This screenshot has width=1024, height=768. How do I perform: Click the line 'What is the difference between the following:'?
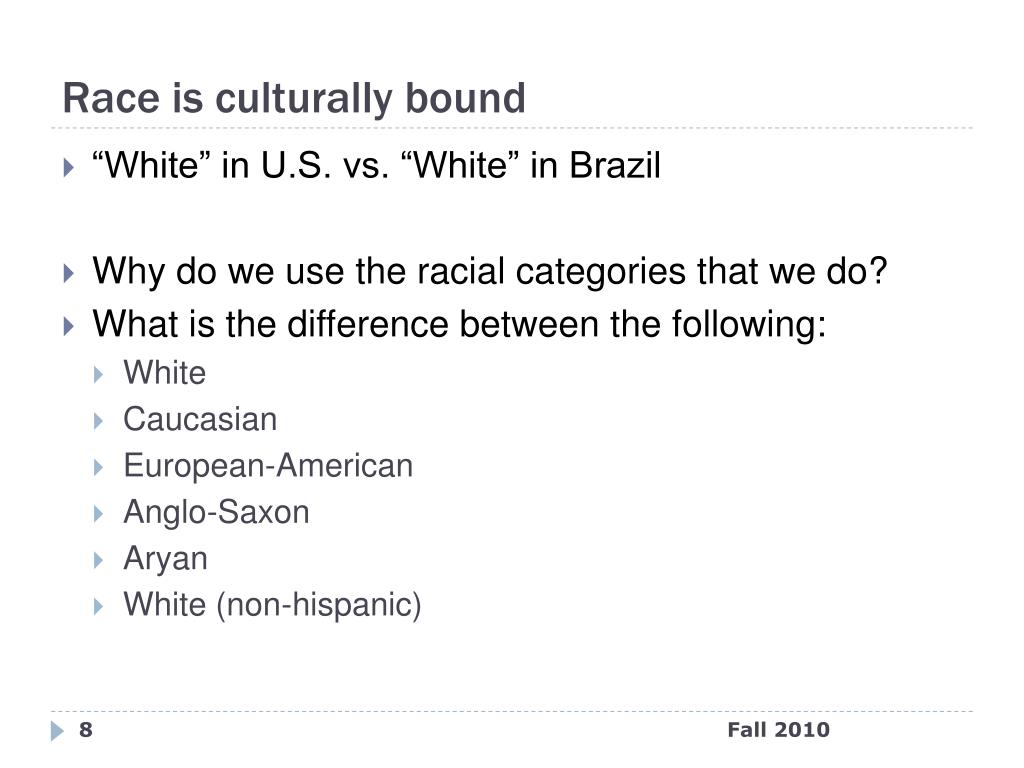459,324
